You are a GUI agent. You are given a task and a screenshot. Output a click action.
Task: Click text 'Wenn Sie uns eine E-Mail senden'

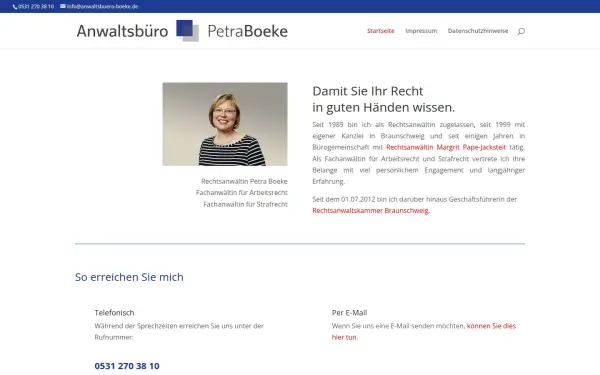[x=384, y=326]
